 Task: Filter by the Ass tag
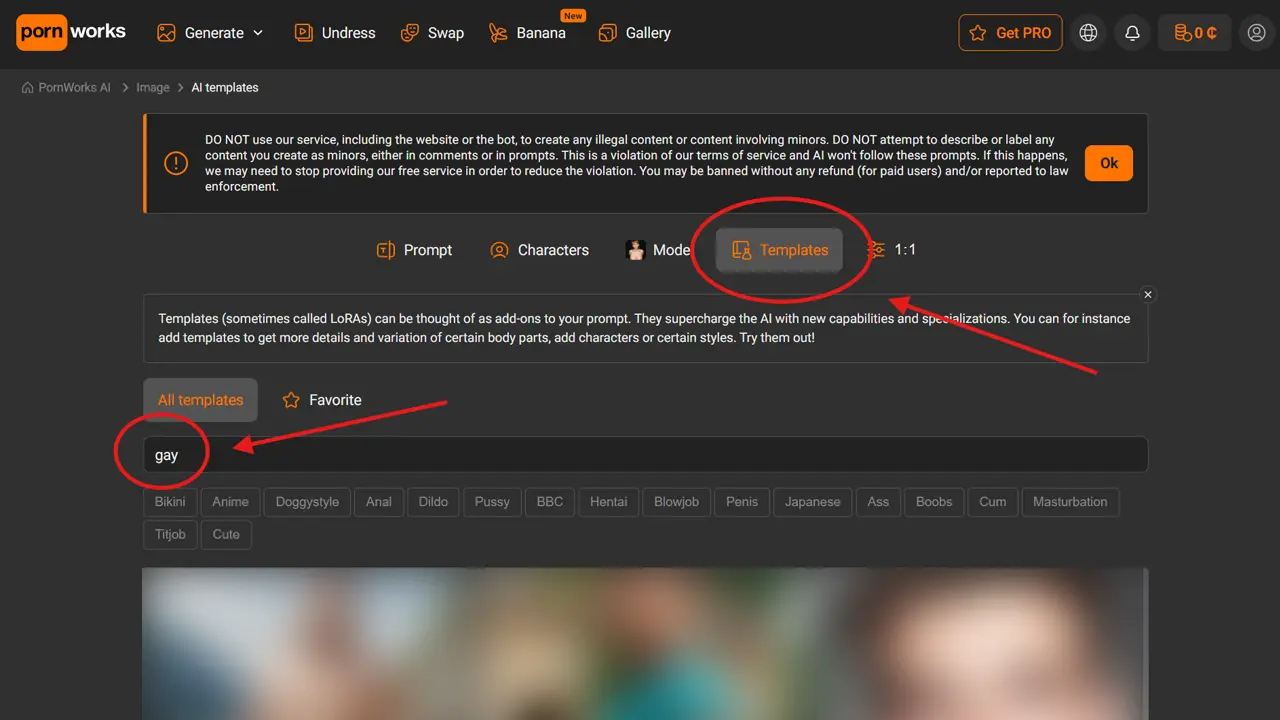pos(878,502)
